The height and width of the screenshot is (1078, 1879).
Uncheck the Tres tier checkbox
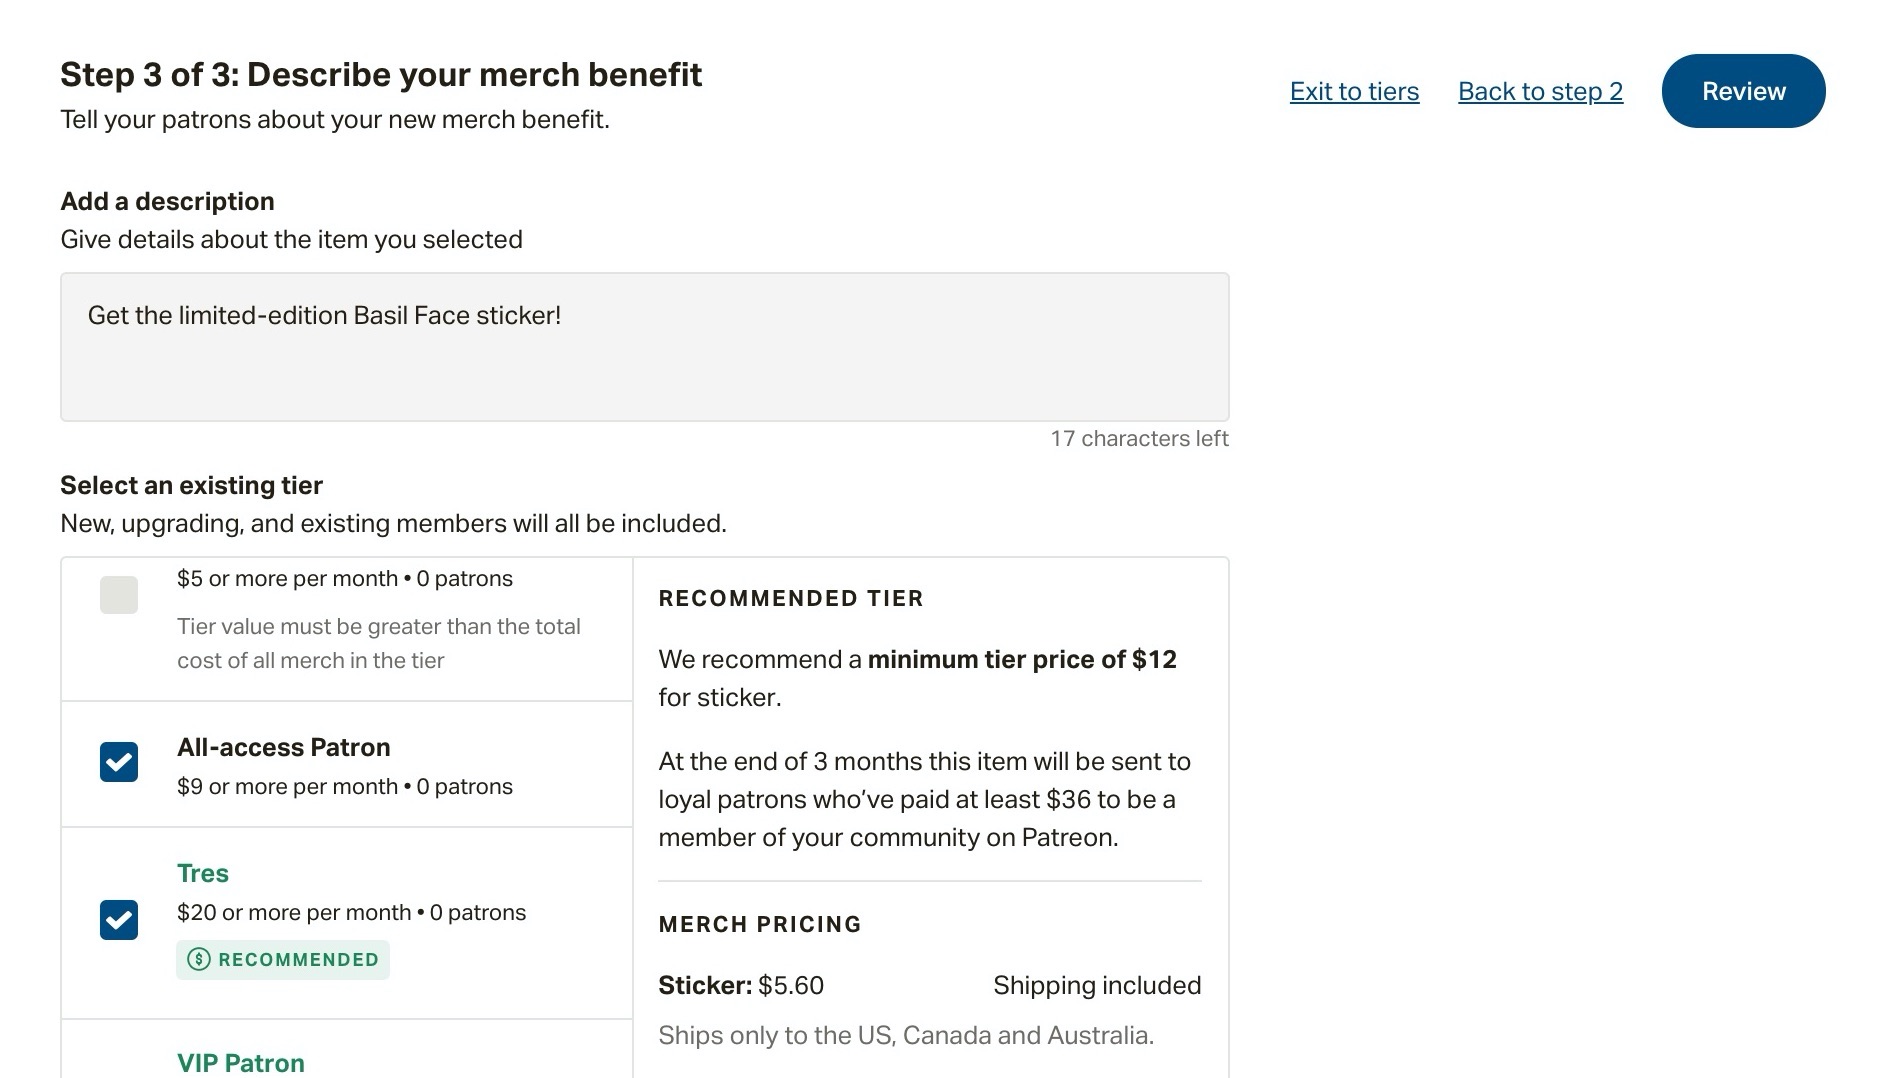click(119, 920)
